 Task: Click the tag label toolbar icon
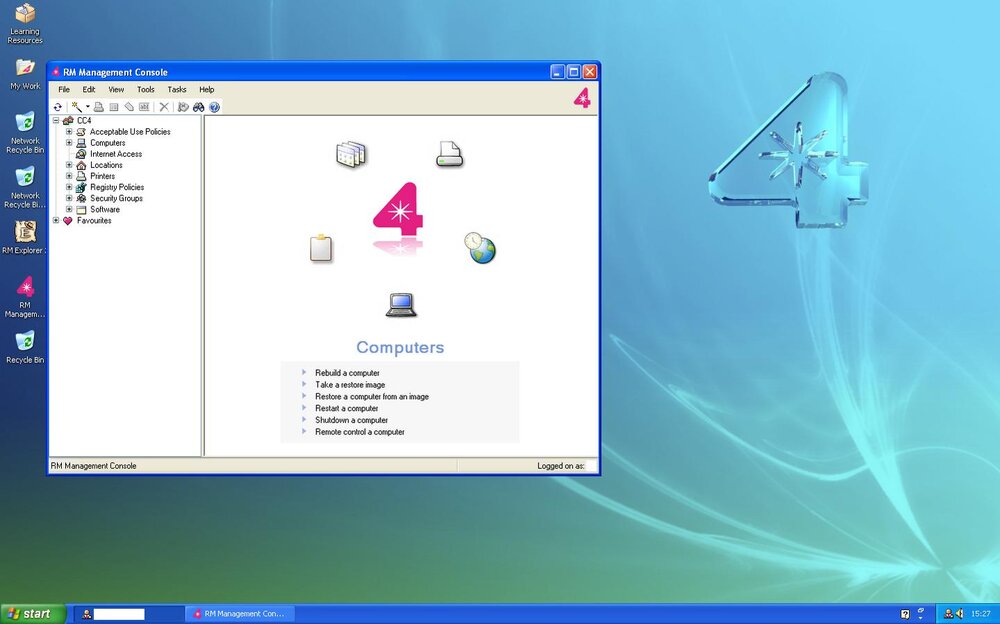[x=129, y=107]
